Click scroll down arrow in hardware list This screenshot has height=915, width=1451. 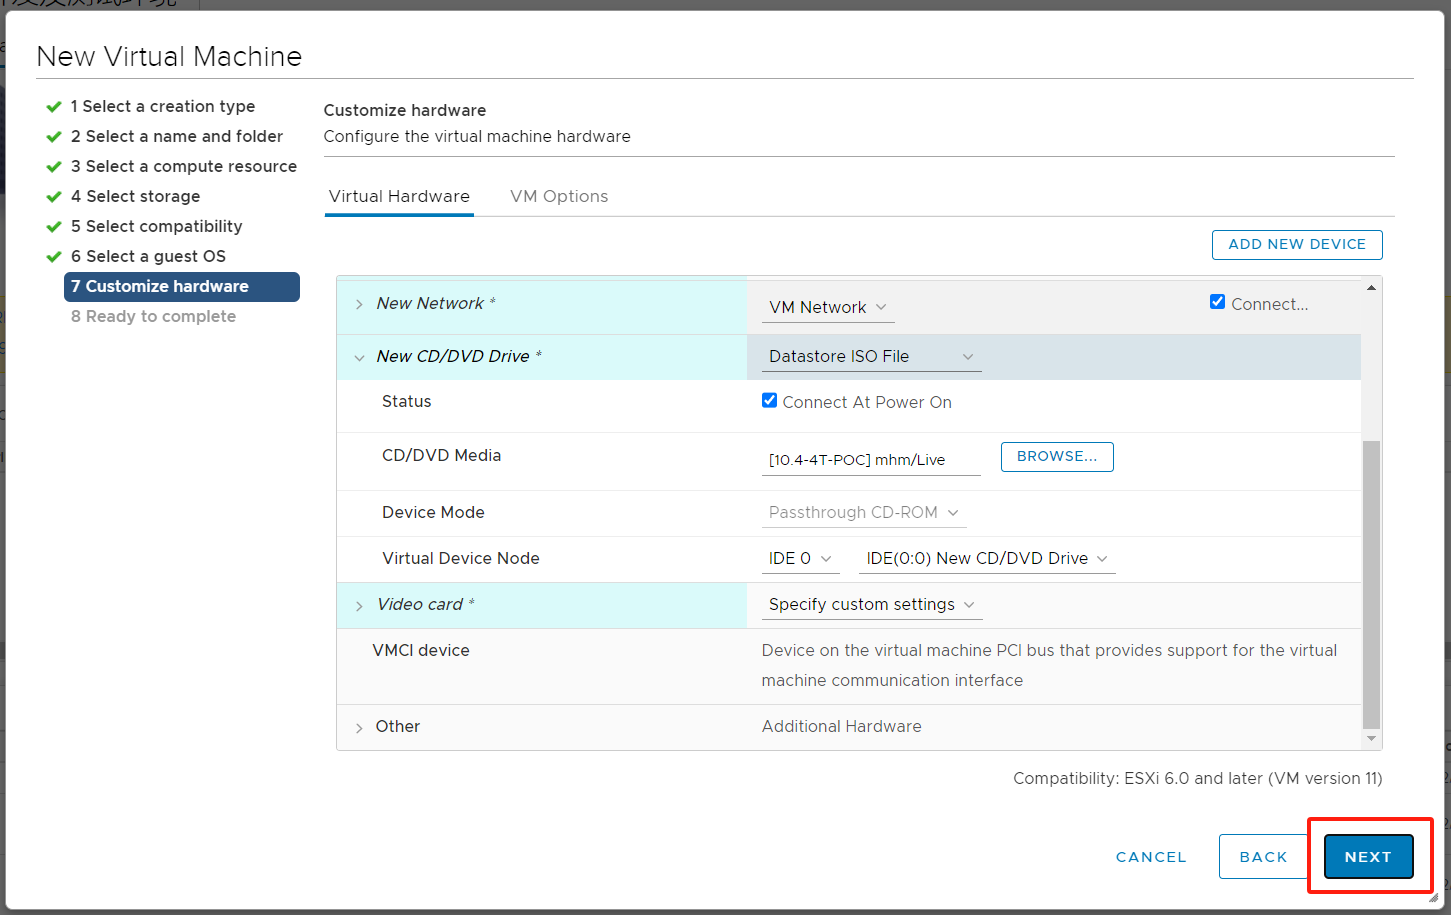(x=1371, y=739)
